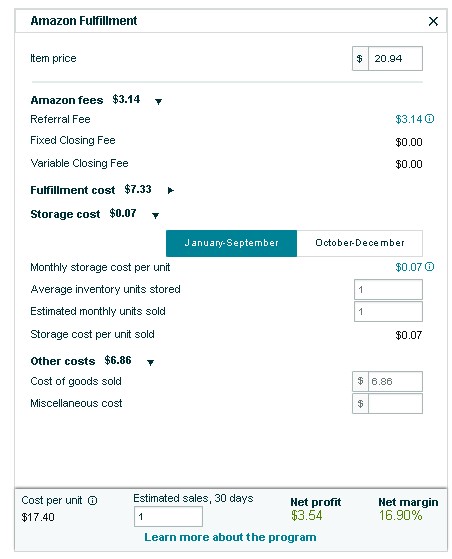The width and height of the screenshot is (452, 559).
Task: Open the Learn more about the program link
Action: click(x=230, y=537)
